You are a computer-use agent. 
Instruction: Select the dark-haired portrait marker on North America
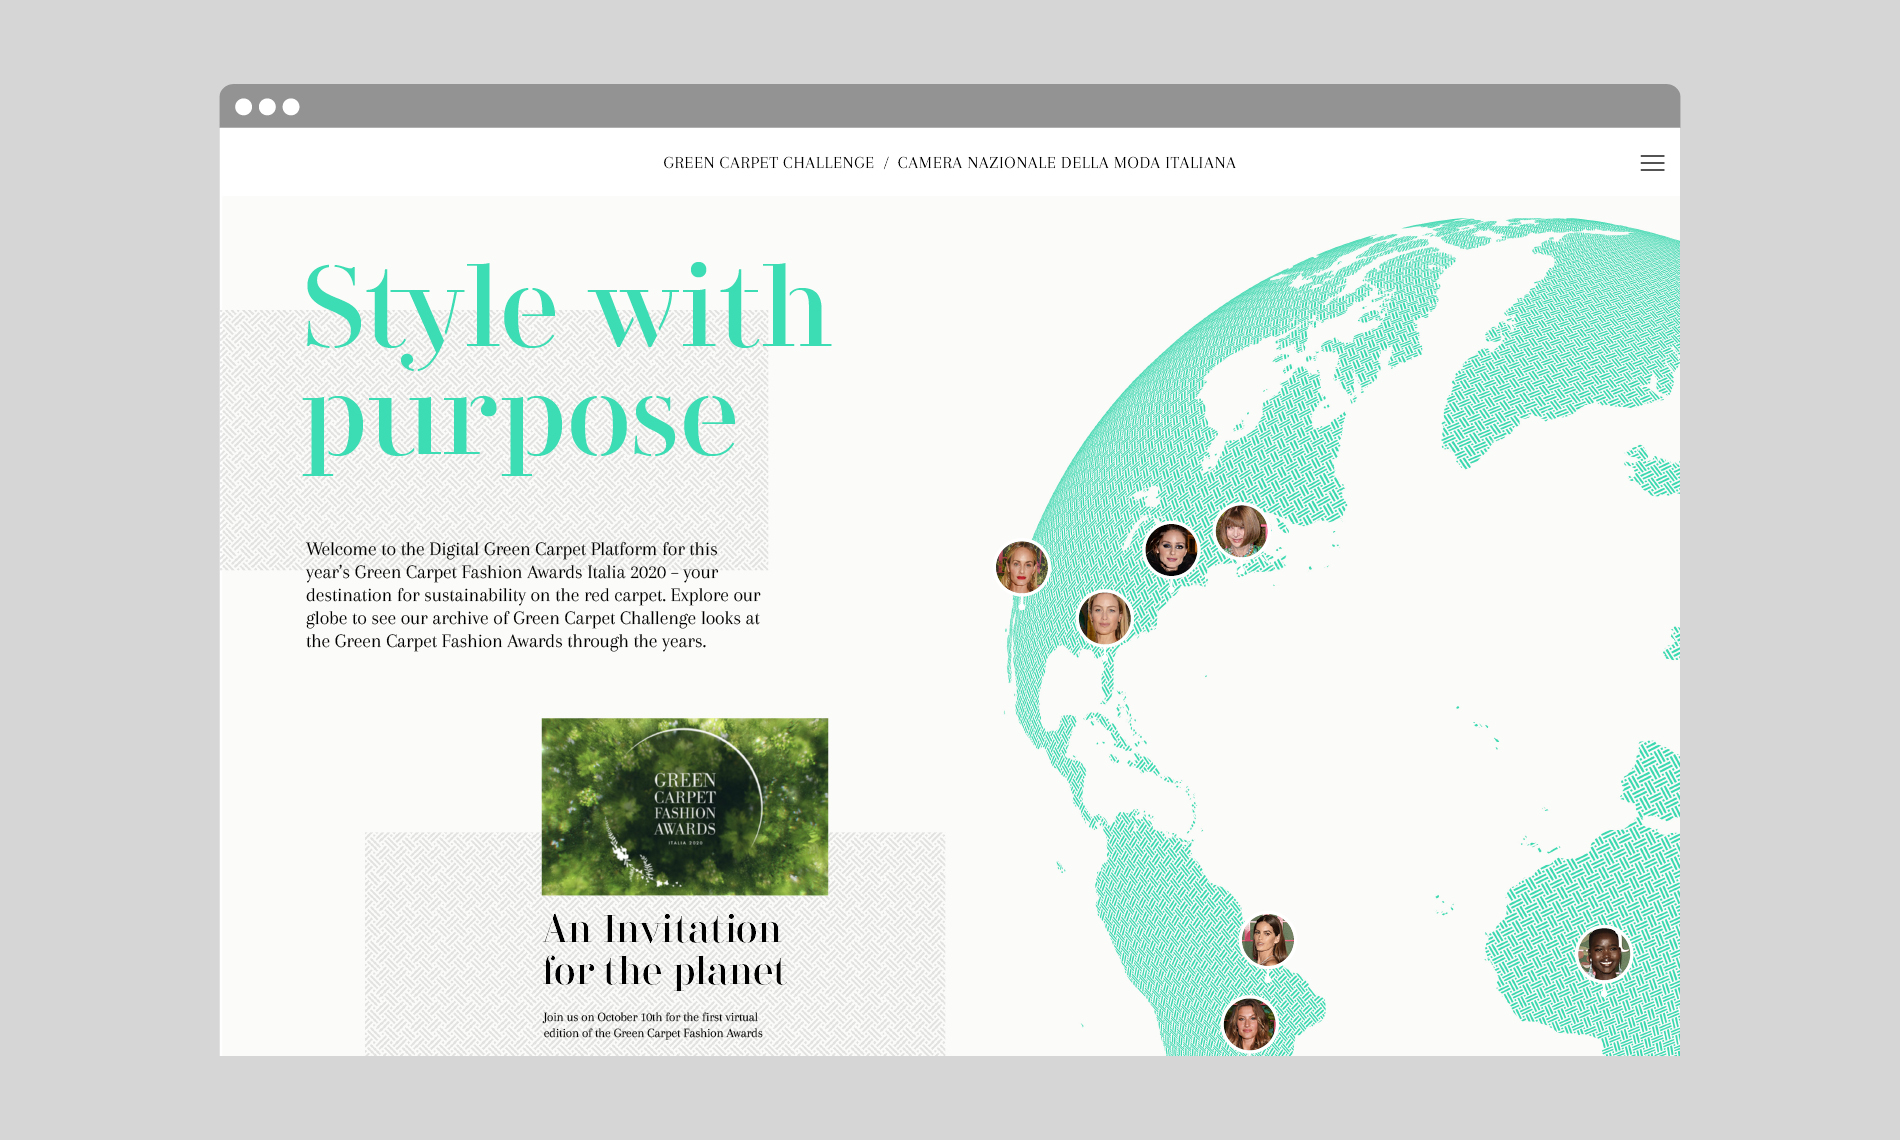pyautogui.click(x=1170, y=550)
